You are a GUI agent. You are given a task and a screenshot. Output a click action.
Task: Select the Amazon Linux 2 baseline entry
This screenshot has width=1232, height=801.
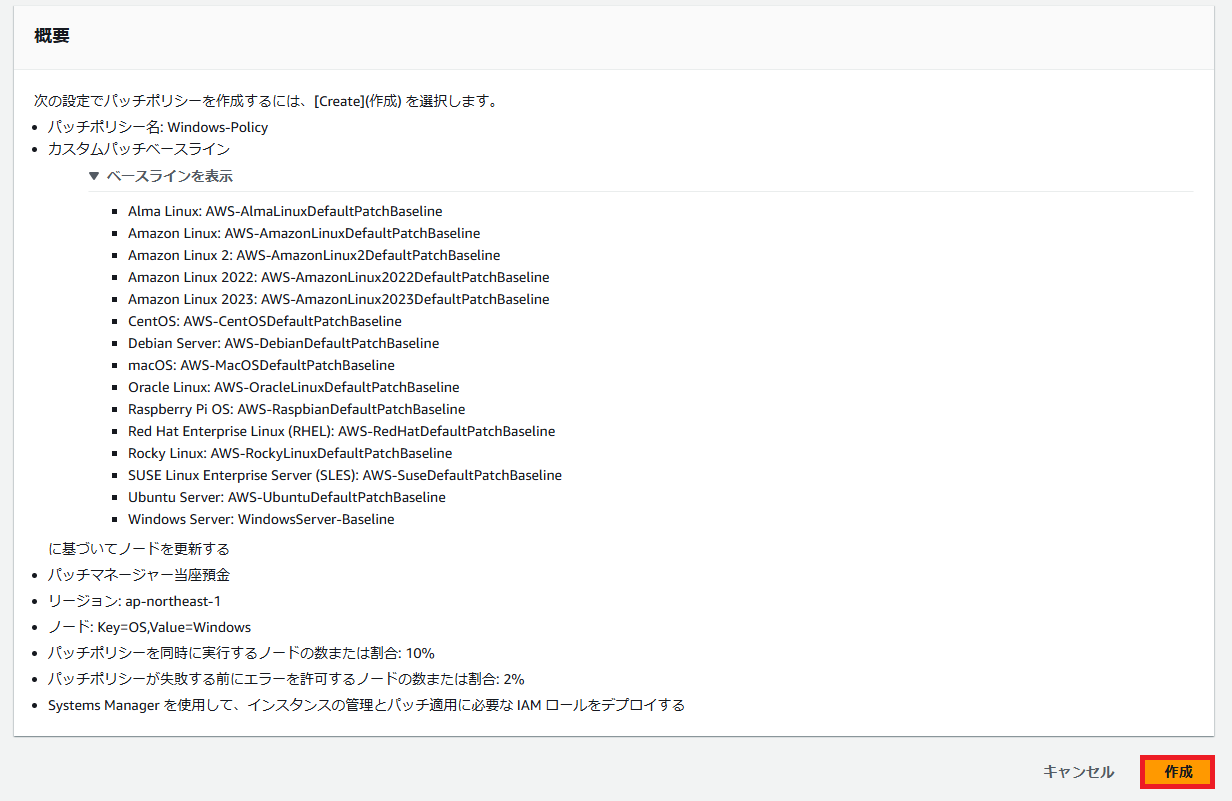(314, 255)
